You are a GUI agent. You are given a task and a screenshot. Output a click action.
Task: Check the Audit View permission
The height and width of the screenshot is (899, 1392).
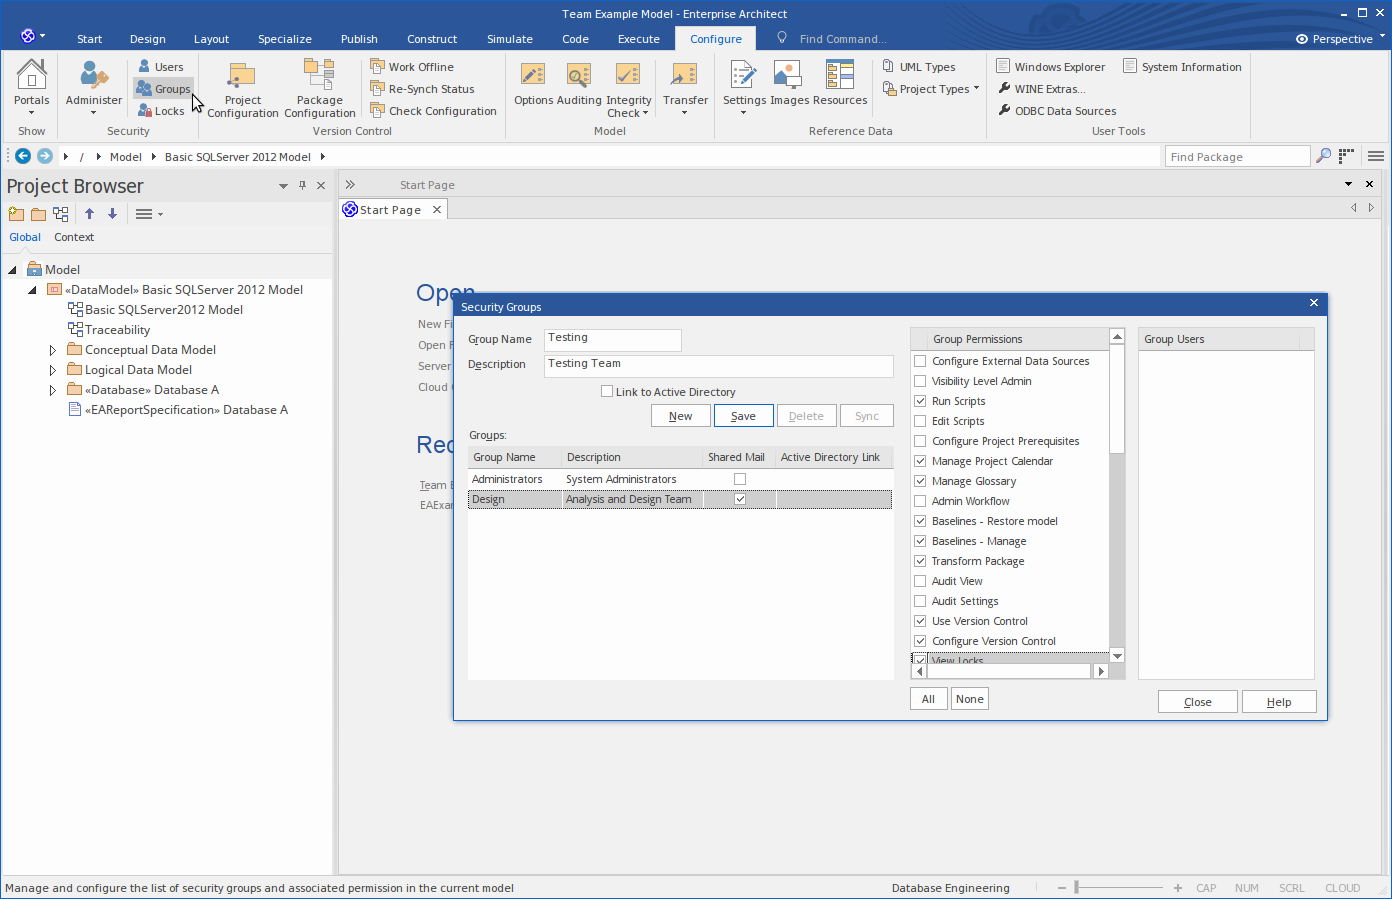click(x=920, y=581)
